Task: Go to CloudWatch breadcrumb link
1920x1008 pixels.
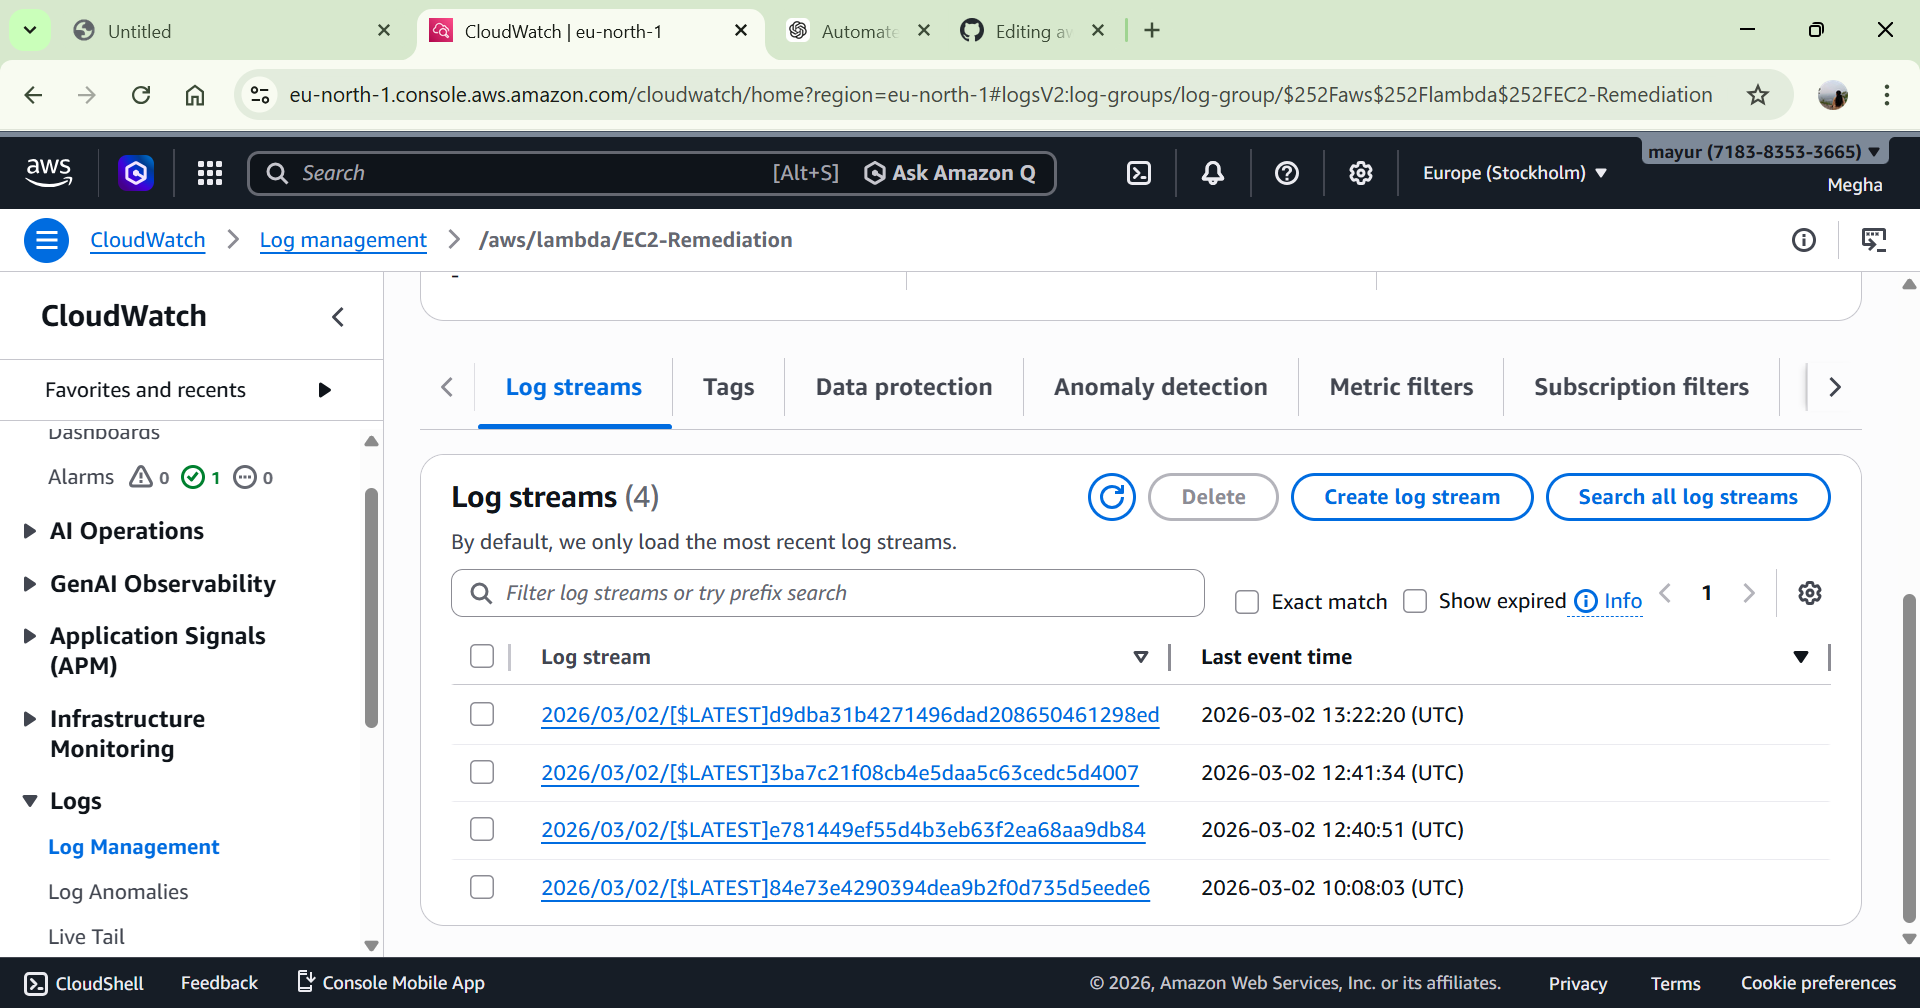Action: pyautogui.click(x=148, y=240)
